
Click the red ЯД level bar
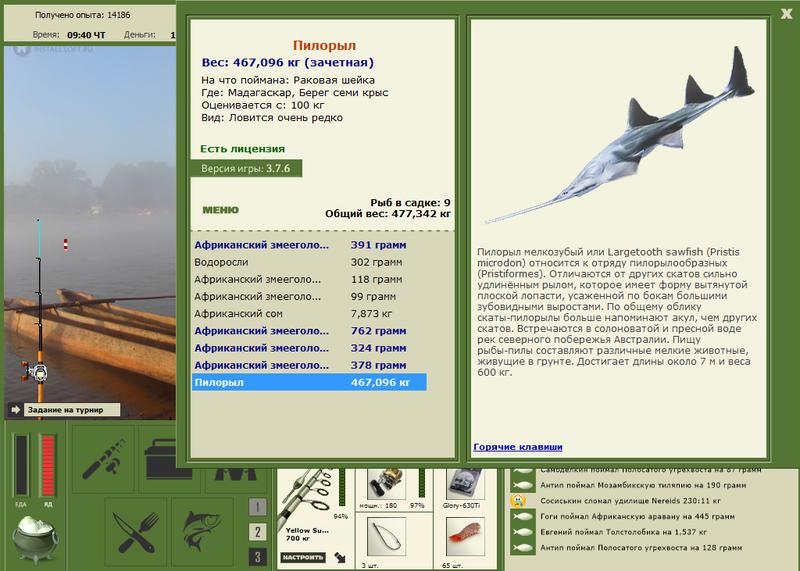point(47,465)
